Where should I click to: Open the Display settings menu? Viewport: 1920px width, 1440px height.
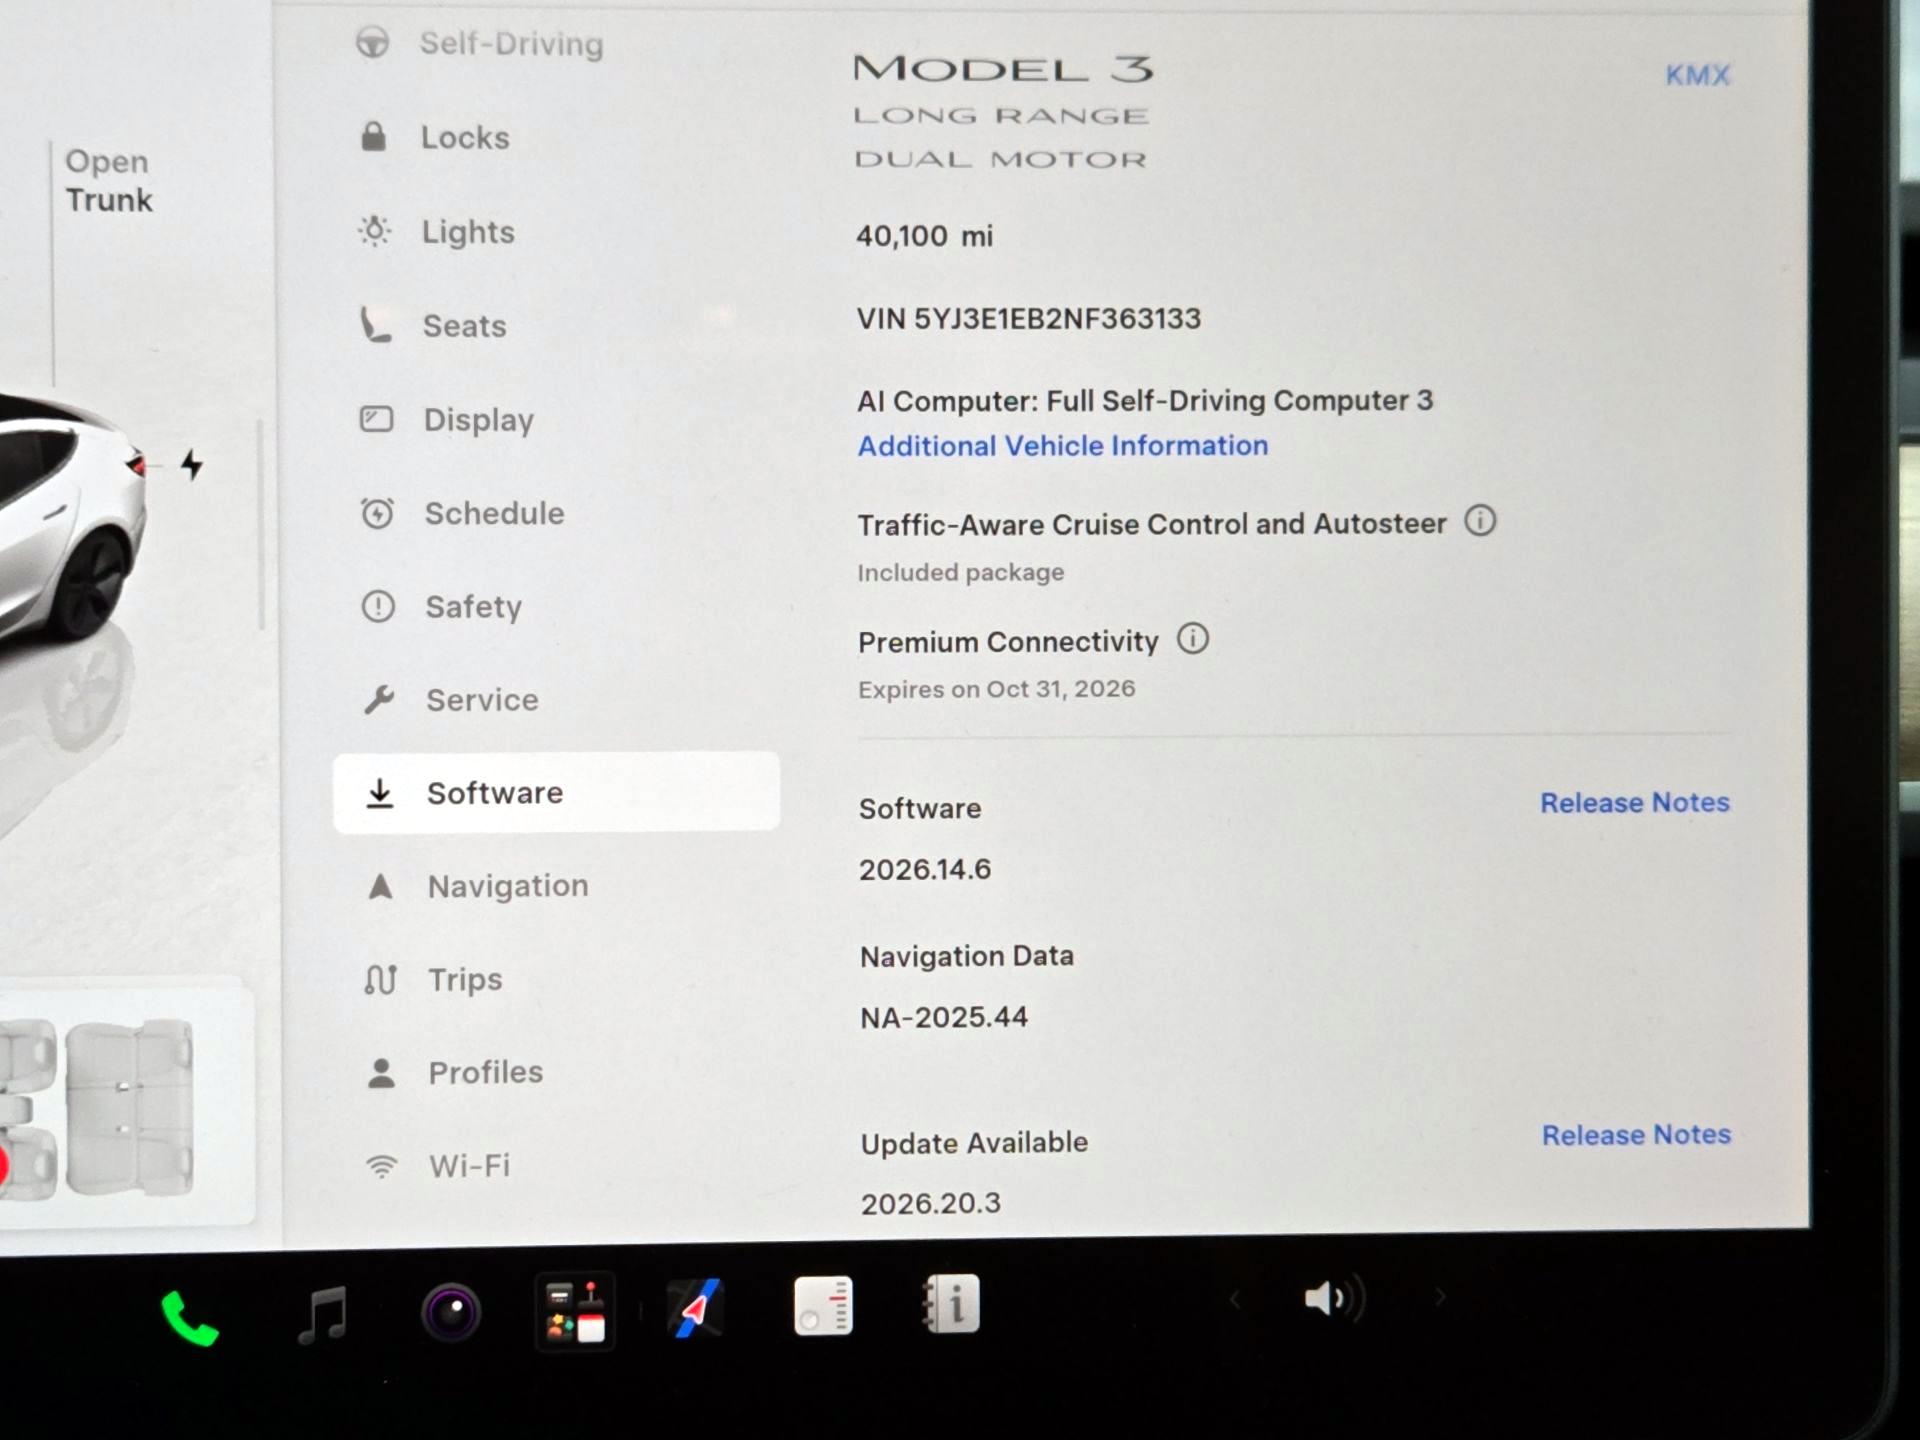[x=446, y=419]
